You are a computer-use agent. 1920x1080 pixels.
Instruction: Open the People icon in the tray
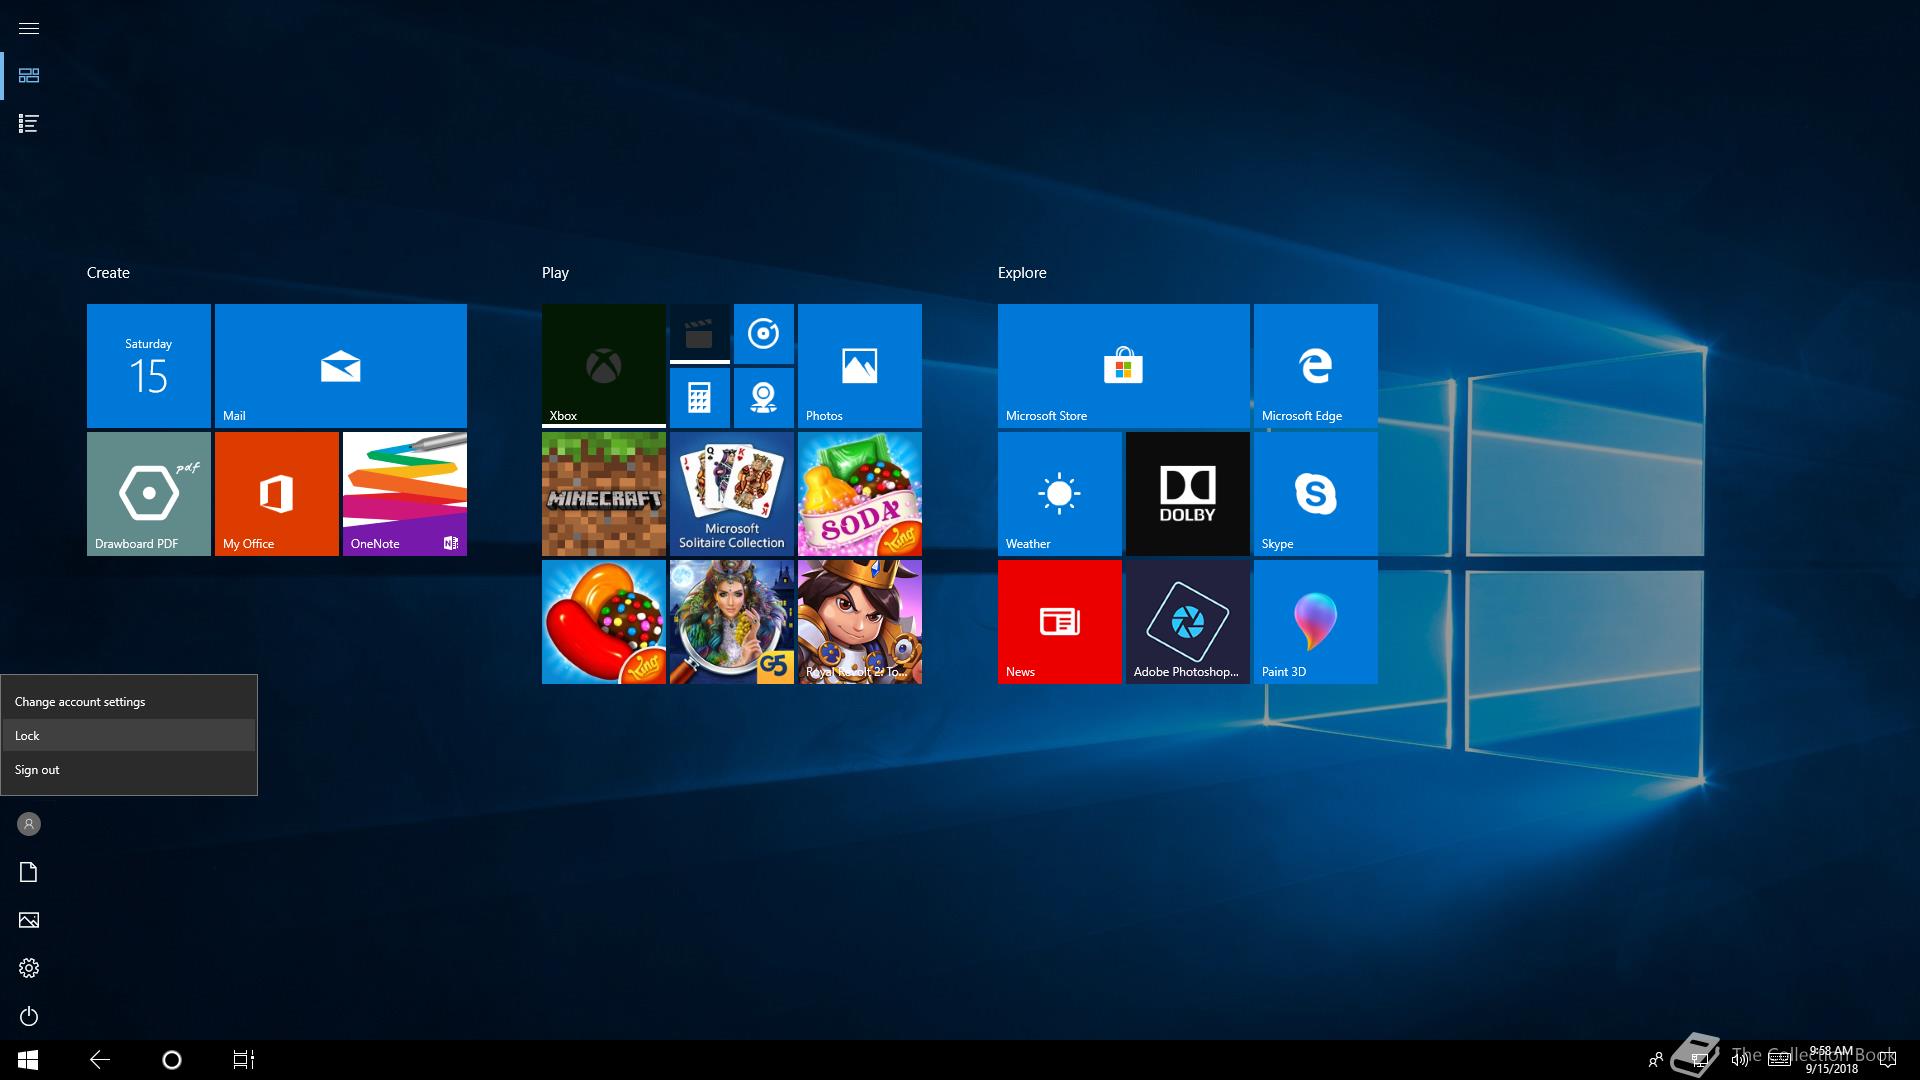[1656, 1060]
